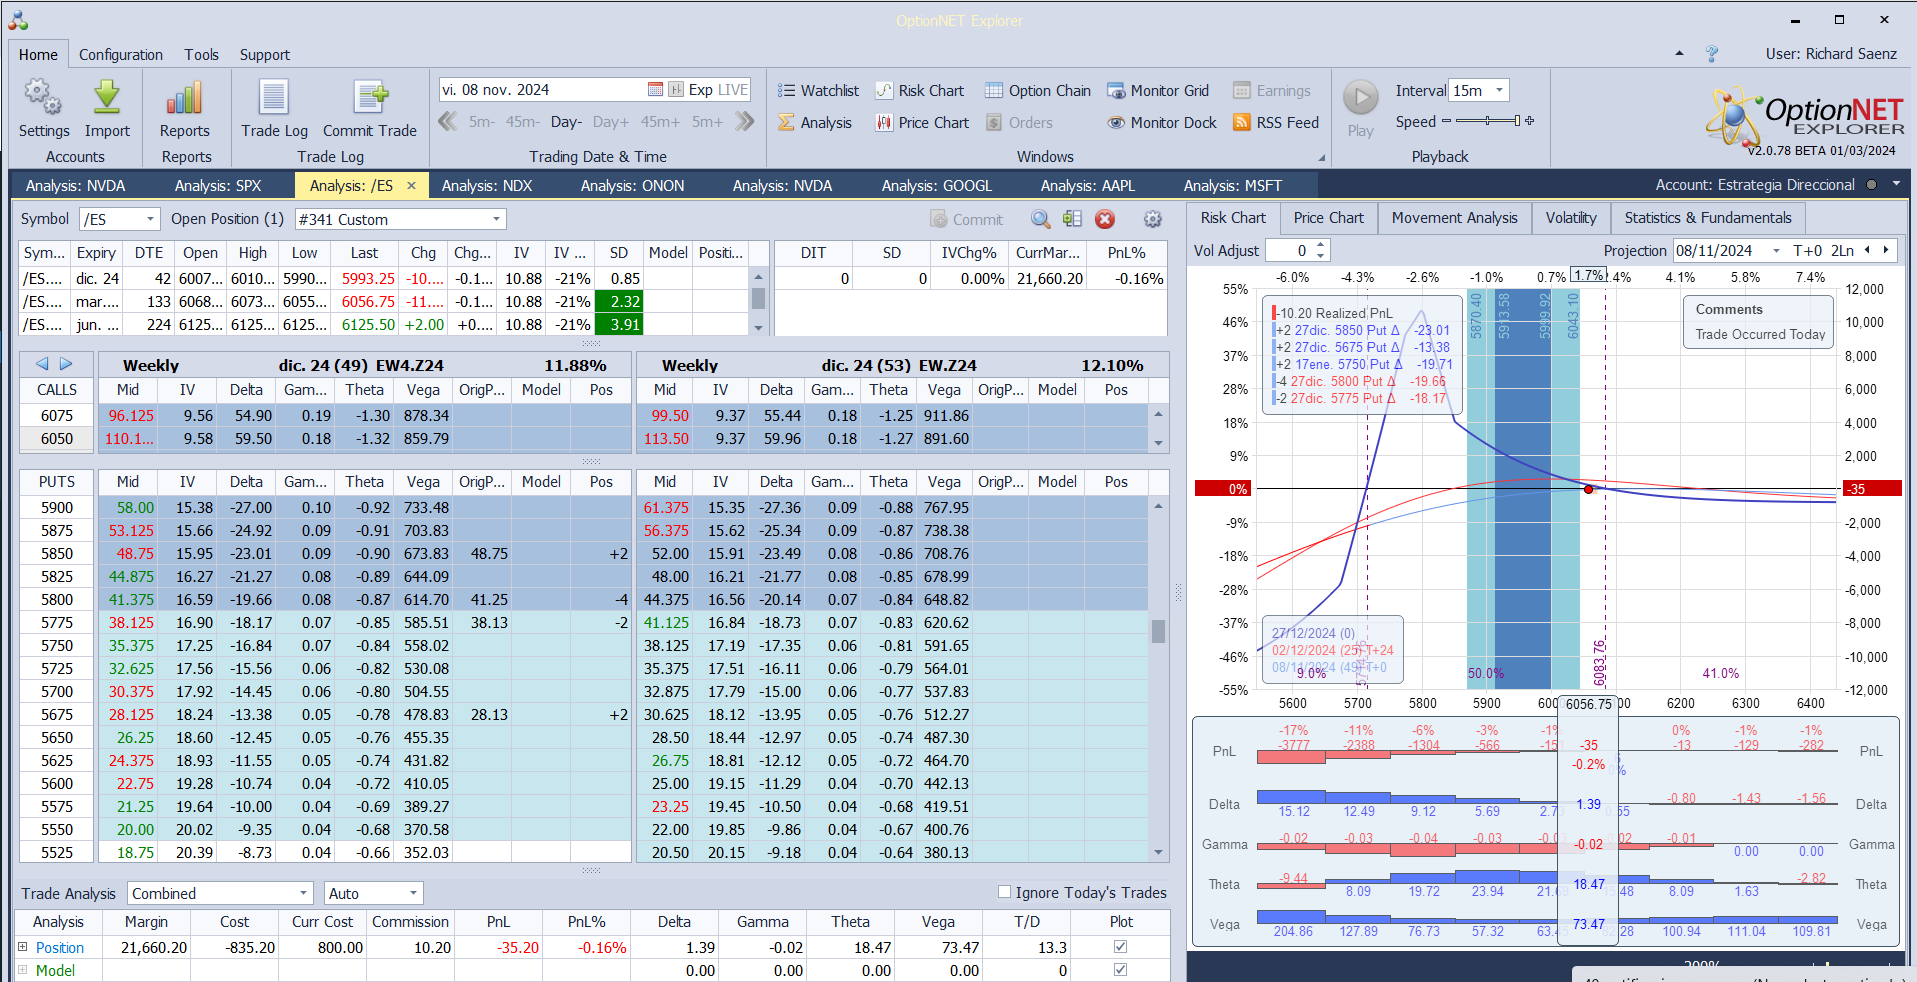Screen dimensions: 1917x982
Task: Switch to the Volatility tab
Action: (x=1570, y=218)
